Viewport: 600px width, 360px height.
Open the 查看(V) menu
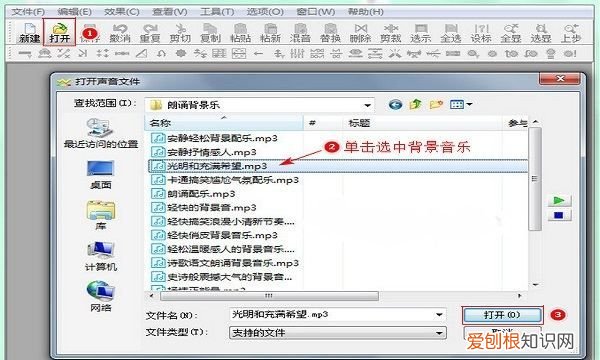pos(170,12)
